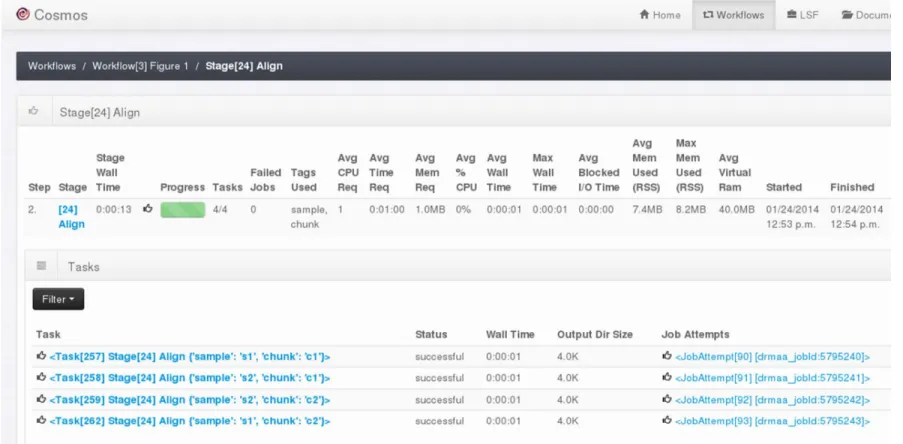903x444 pixels.
Task: Click thumbs-up icon beside JobAttempt[93]
Action: [x=667, y=420]
